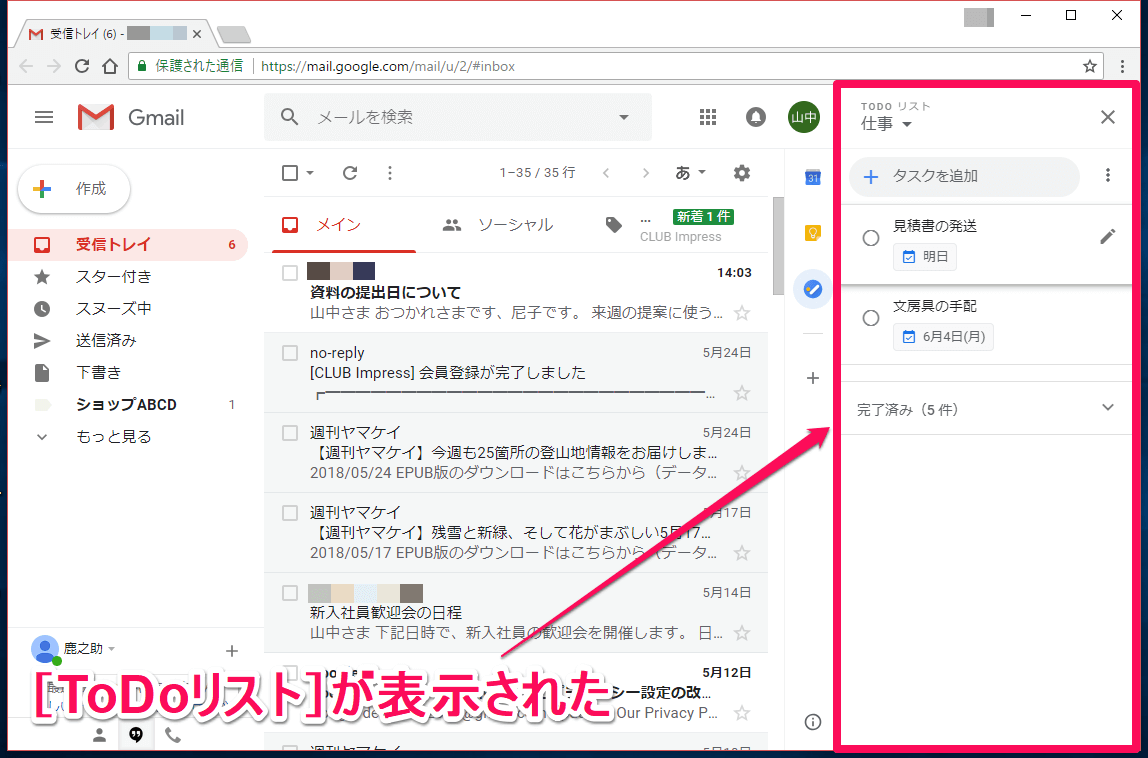Open the Gmail settings gear
The image size is (1148, 758).
(742, 173)
